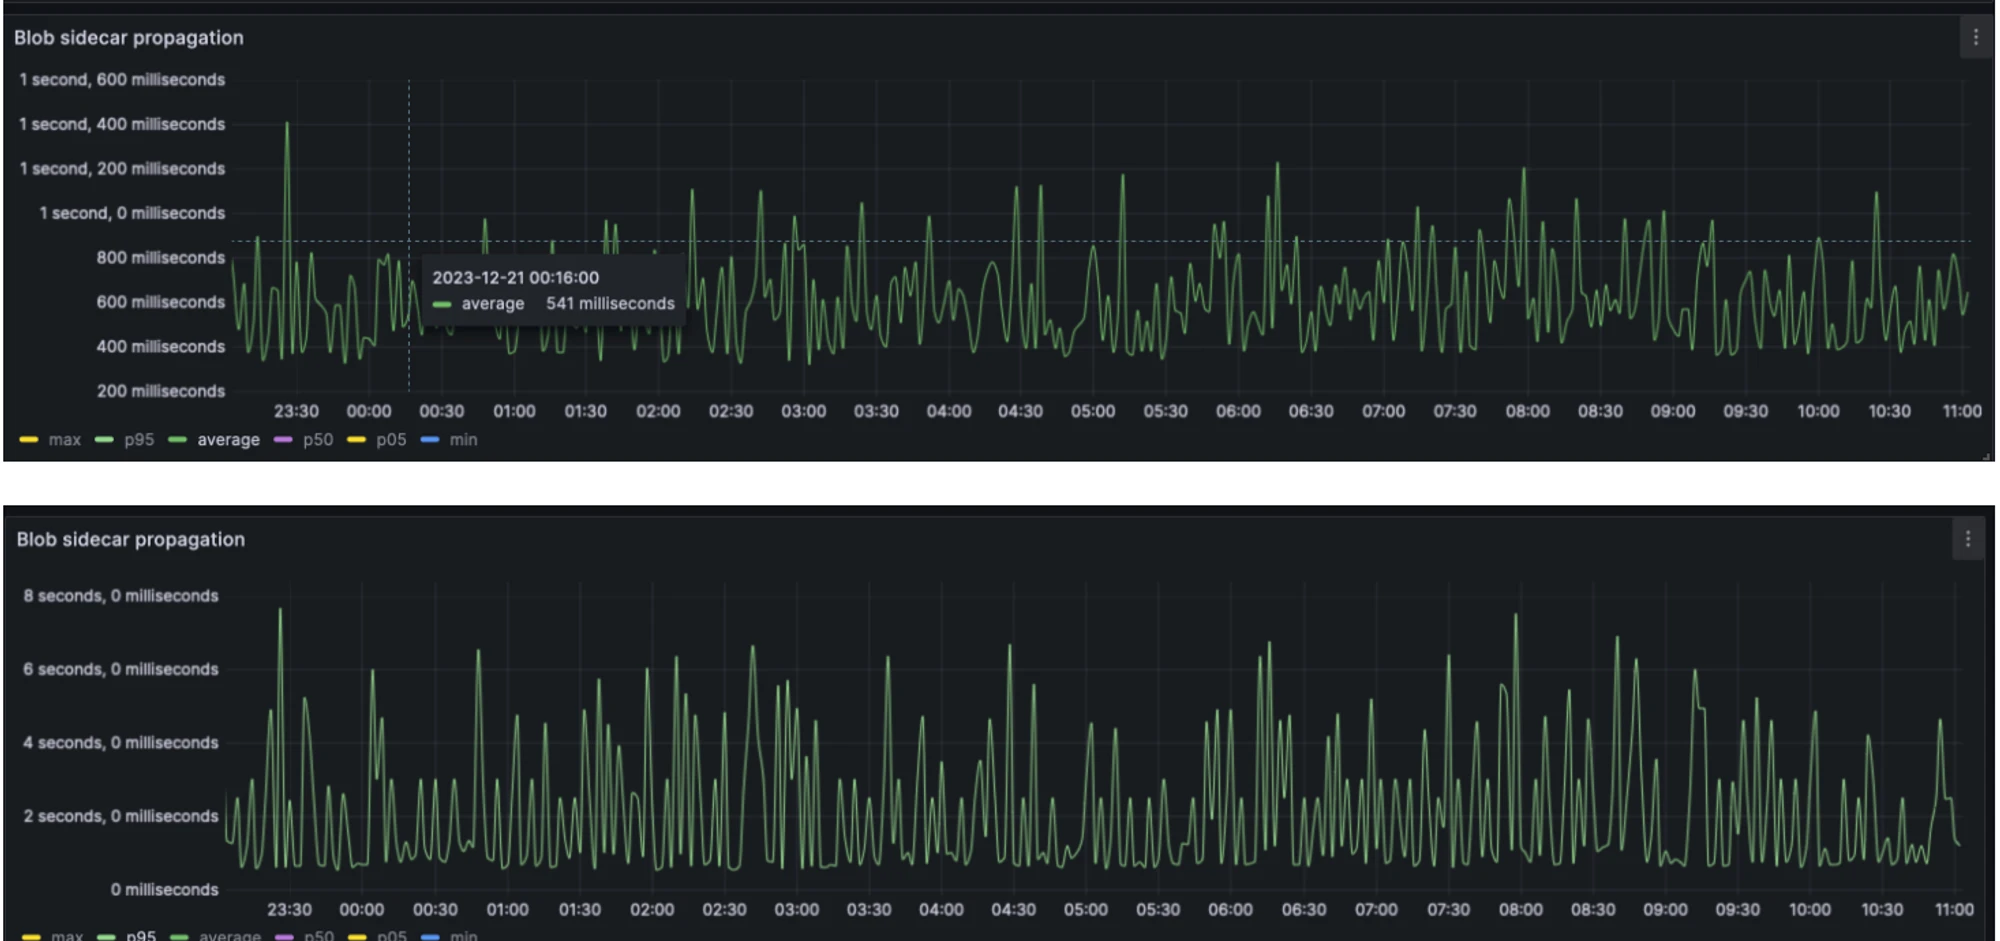The height and width of the screenshot is (941, 2000).
Task: Expand the lower Blob sidecar propagation title menu
Action: point(130,539)
